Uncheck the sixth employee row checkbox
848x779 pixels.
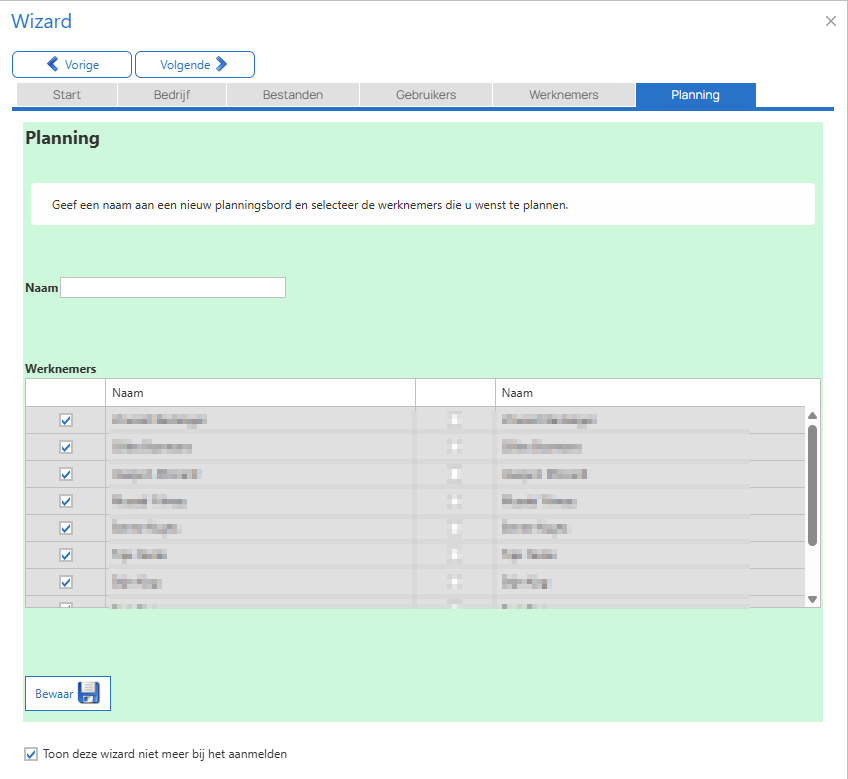pyautogui.click(x=66, y=555)
